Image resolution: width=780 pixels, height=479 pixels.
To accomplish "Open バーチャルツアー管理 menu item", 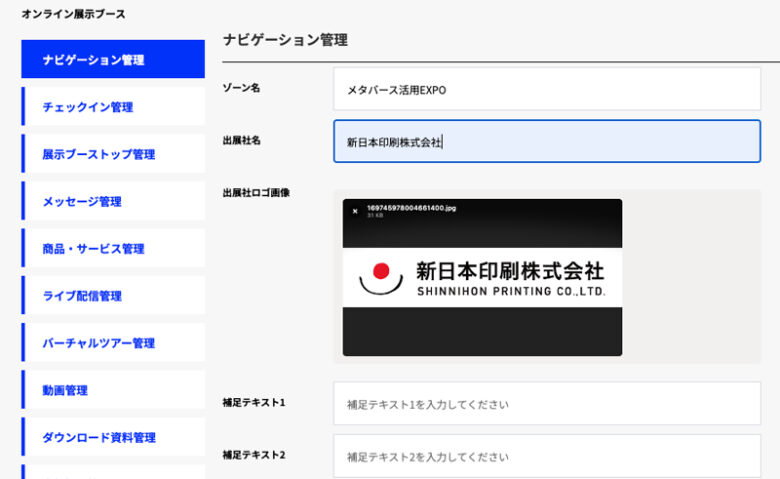I will (113, 343).
